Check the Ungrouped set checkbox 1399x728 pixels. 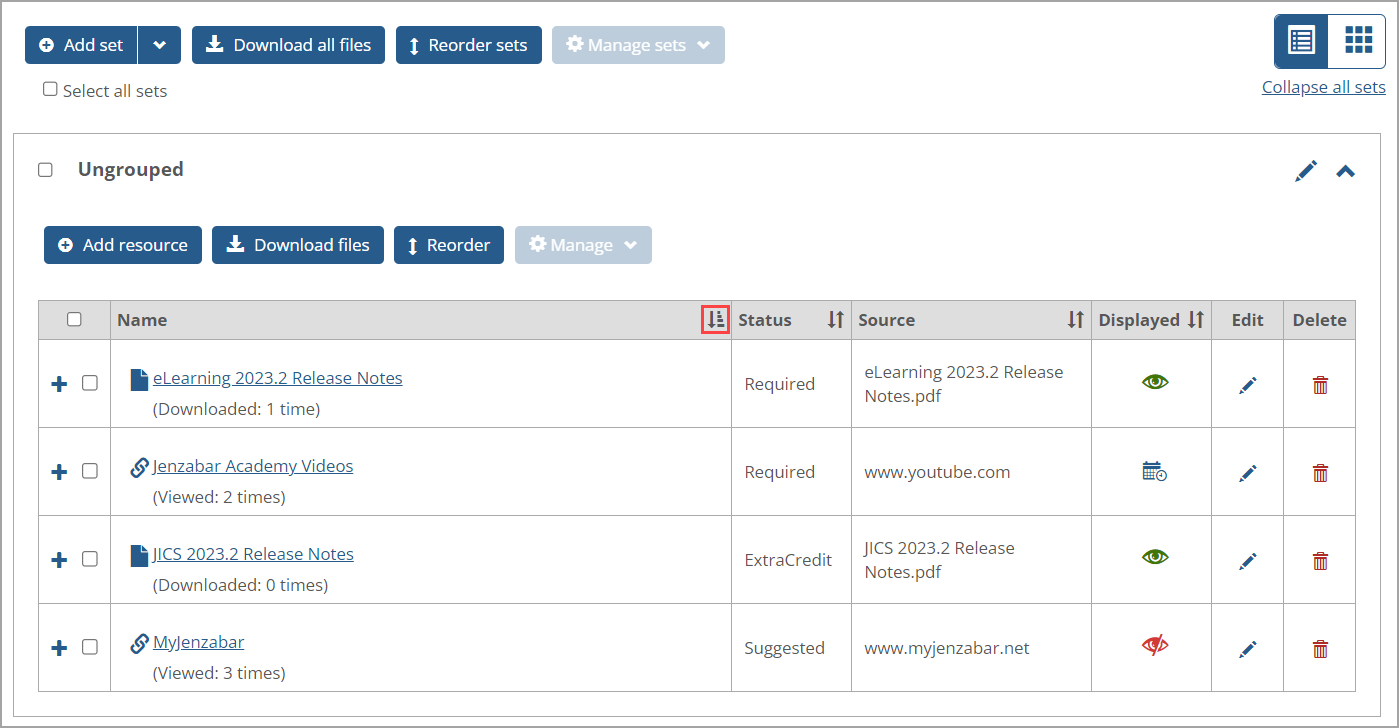(x=45, y=169)
